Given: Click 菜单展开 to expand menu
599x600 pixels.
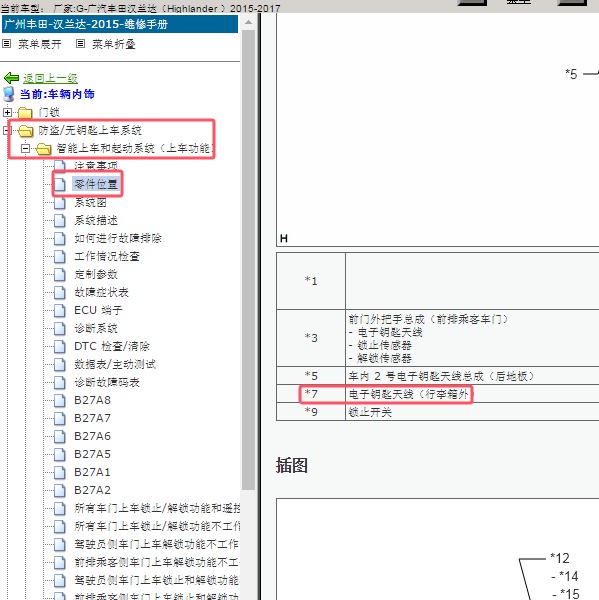Looking at the screenshot, I should [40, 44].
